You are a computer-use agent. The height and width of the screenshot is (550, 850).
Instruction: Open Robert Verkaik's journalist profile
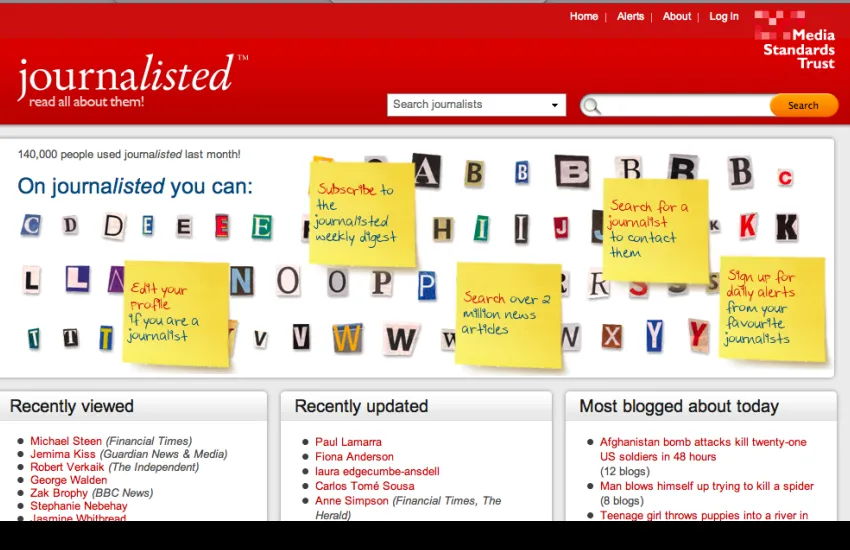[67, 467]
